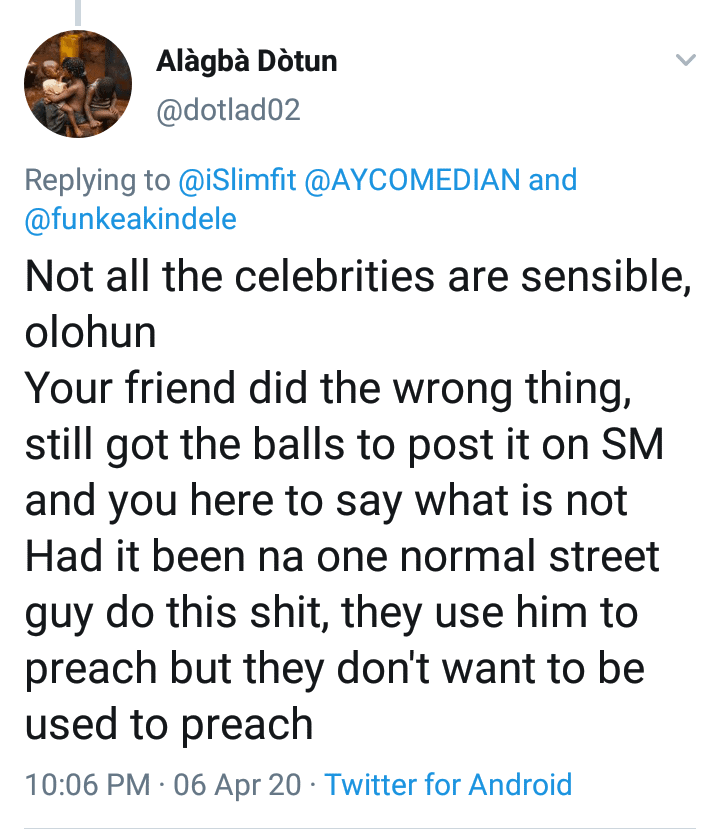Open the Twitter for Android source link
720x839 pixels.
448,784
